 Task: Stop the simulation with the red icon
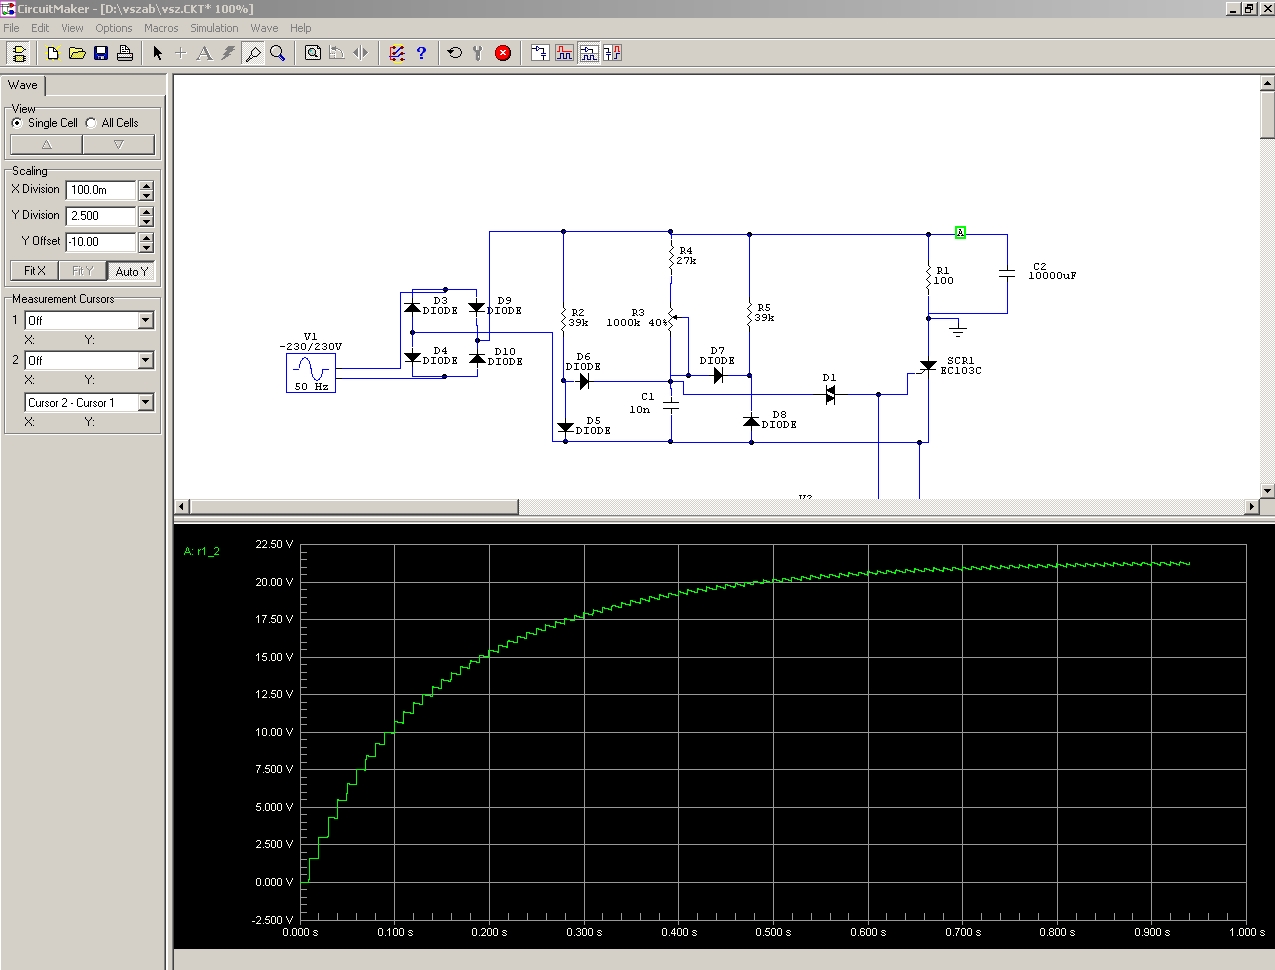[503, 53]
